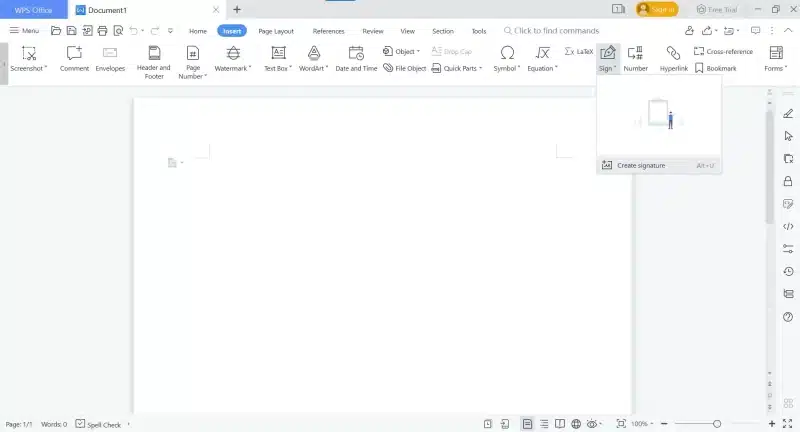Image resolution: width=800 pixels, height=432 pixels.
Task: Click the Open file folder icon
Action: (x=56, y=31)
